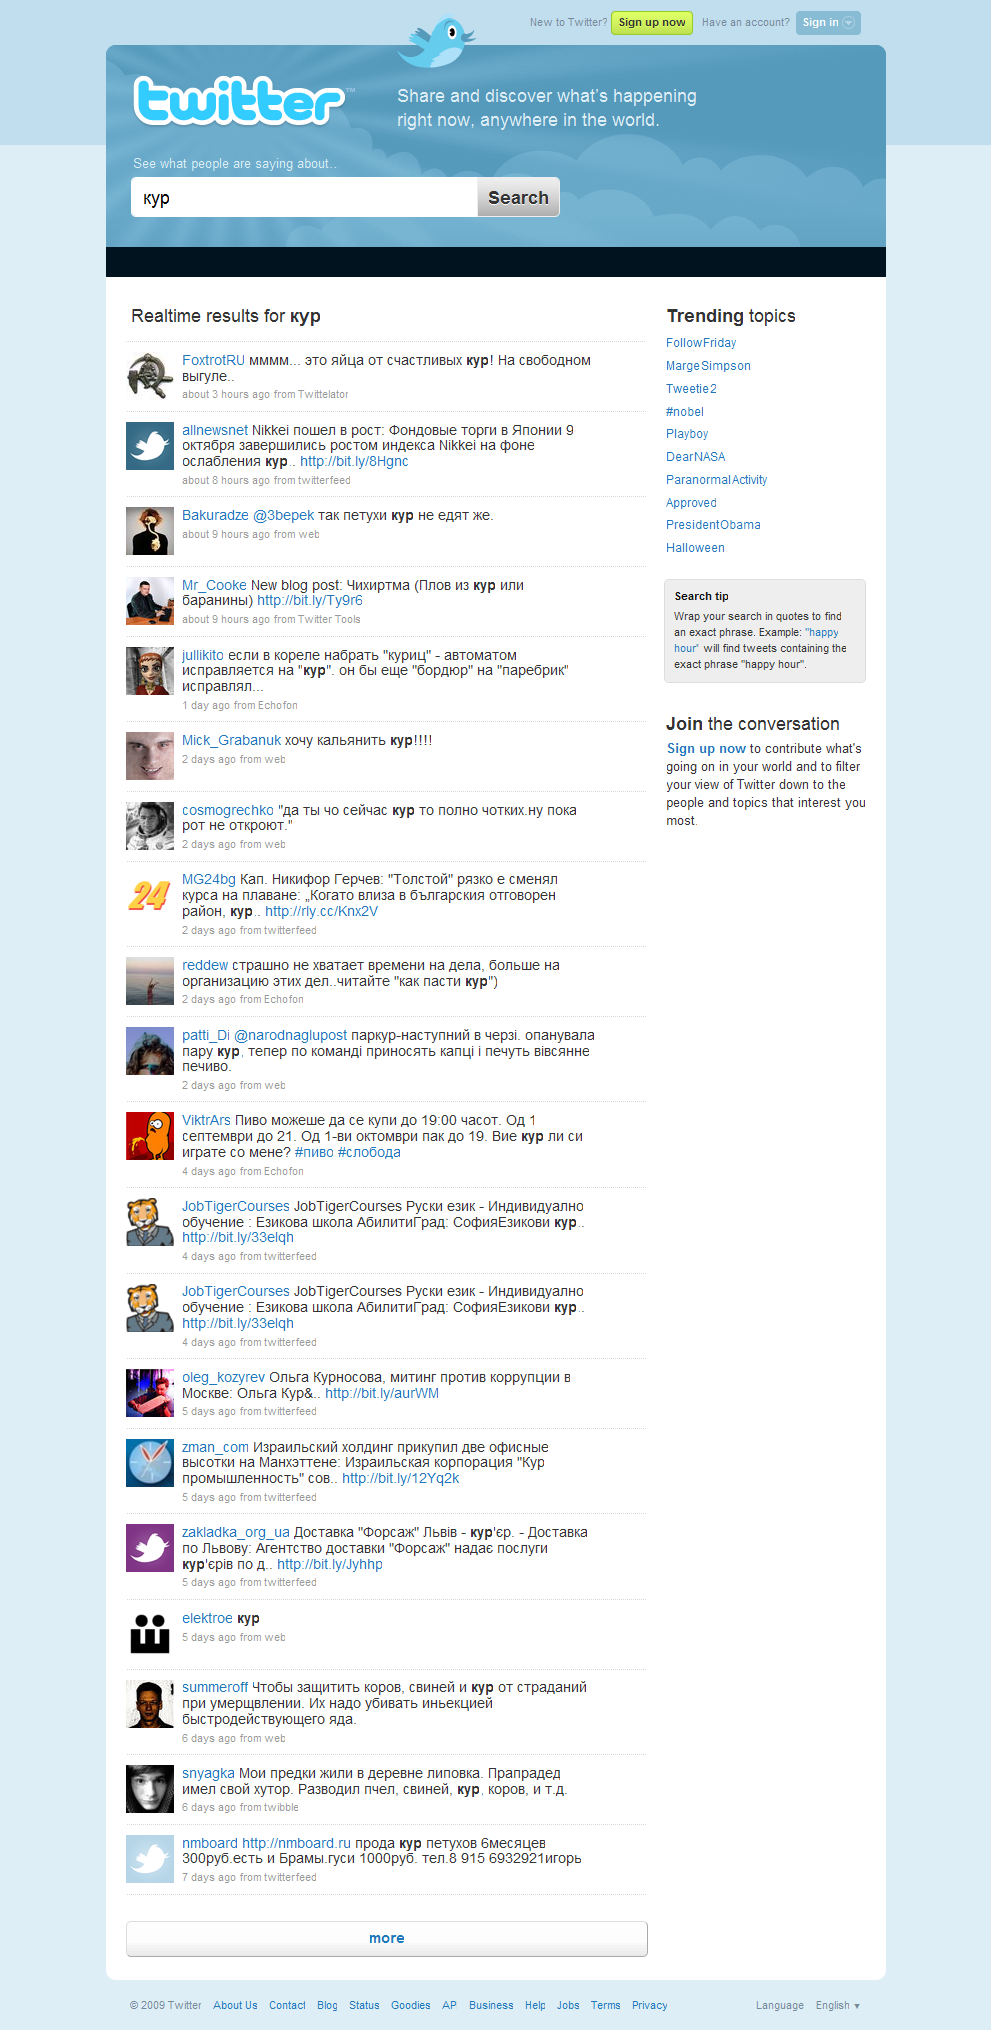Open oleg_kozyrev's avatar picture

point(150,1393)
